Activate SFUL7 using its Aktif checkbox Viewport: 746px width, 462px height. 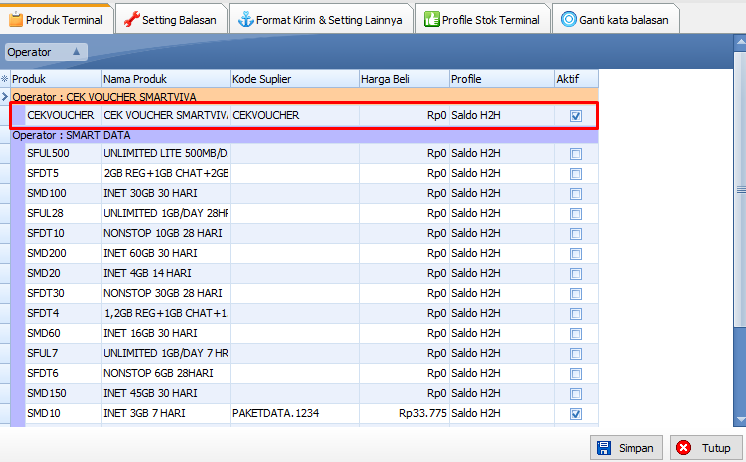576,354
